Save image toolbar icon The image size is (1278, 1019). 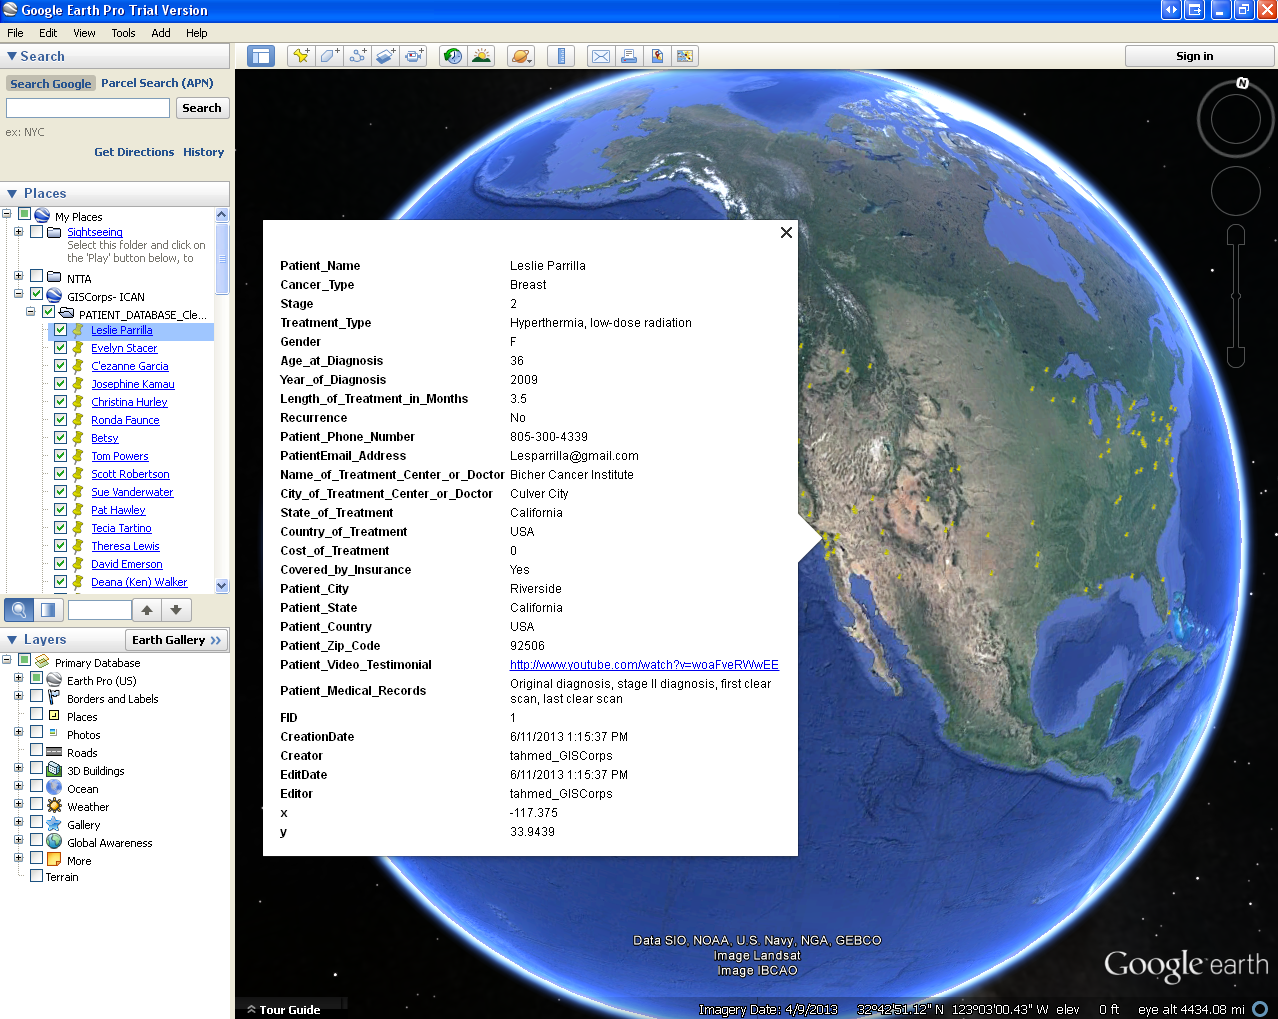pyautogui.click(x=685, y=56)
